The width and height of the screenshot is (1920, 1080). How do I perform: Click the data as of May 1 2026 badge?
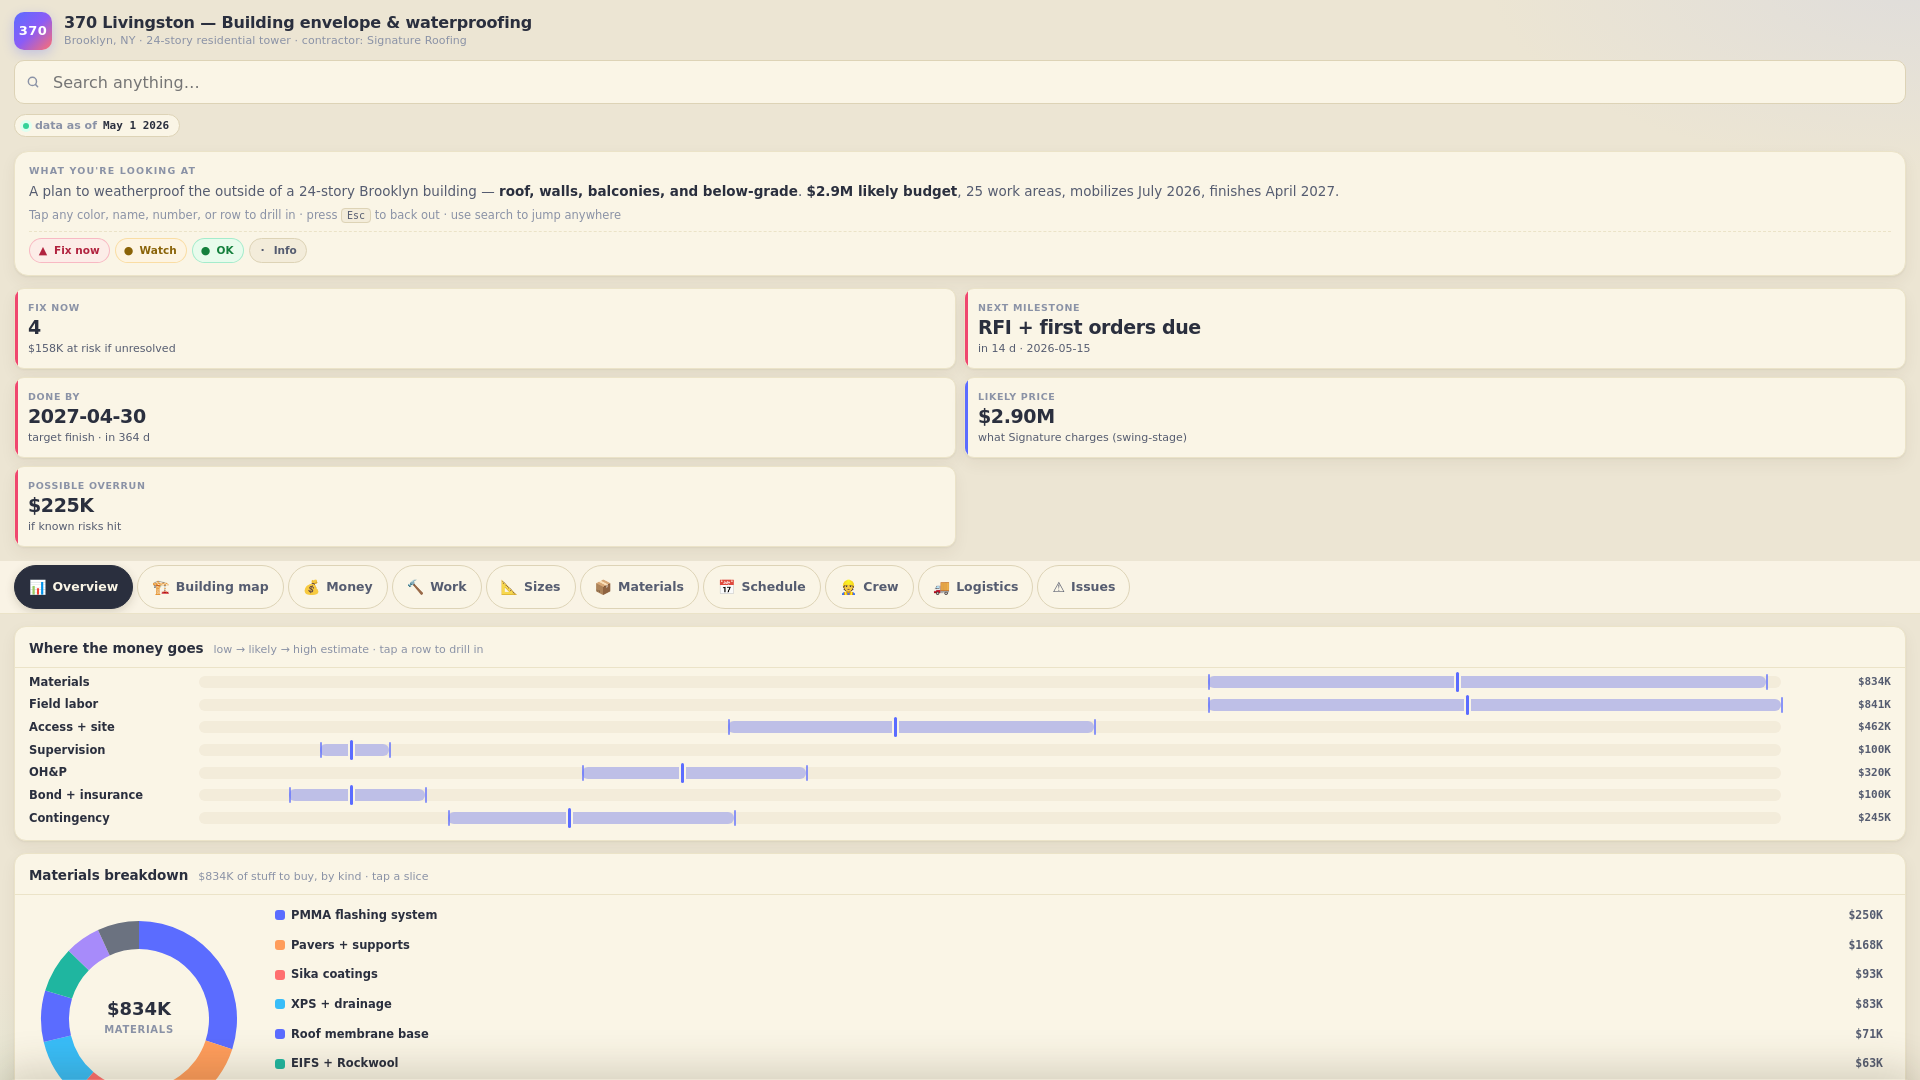click(97, 126)
